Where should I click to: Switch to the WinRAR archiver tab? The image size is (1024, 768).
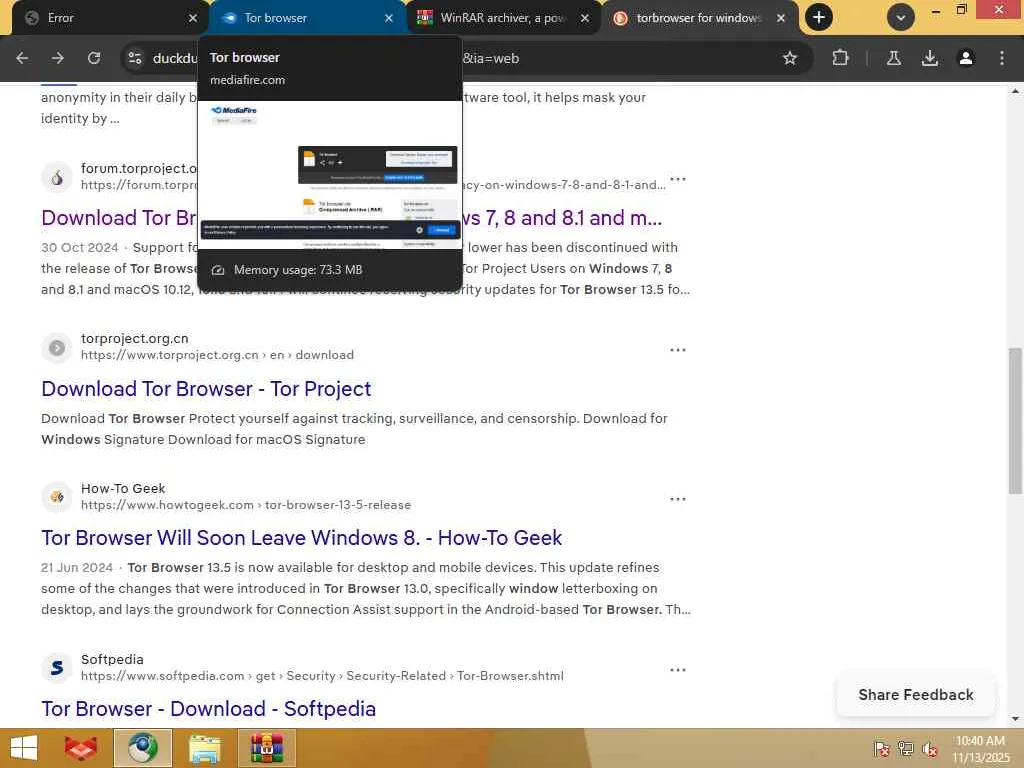pos(503,18)
